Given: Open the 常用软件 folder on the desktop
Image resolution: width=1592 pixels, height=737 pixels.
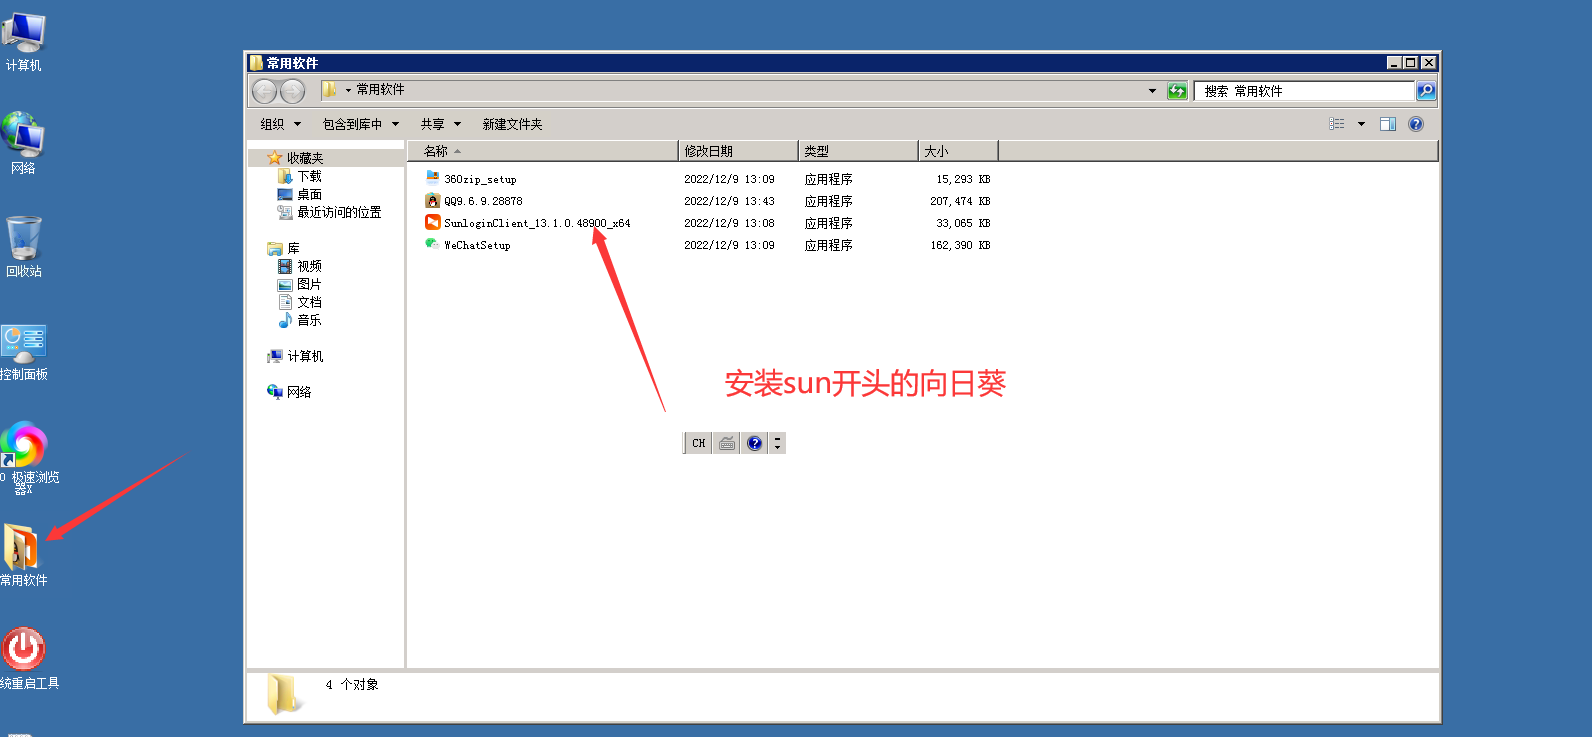Looking at the screenshot, I should (x=22, y=554).
